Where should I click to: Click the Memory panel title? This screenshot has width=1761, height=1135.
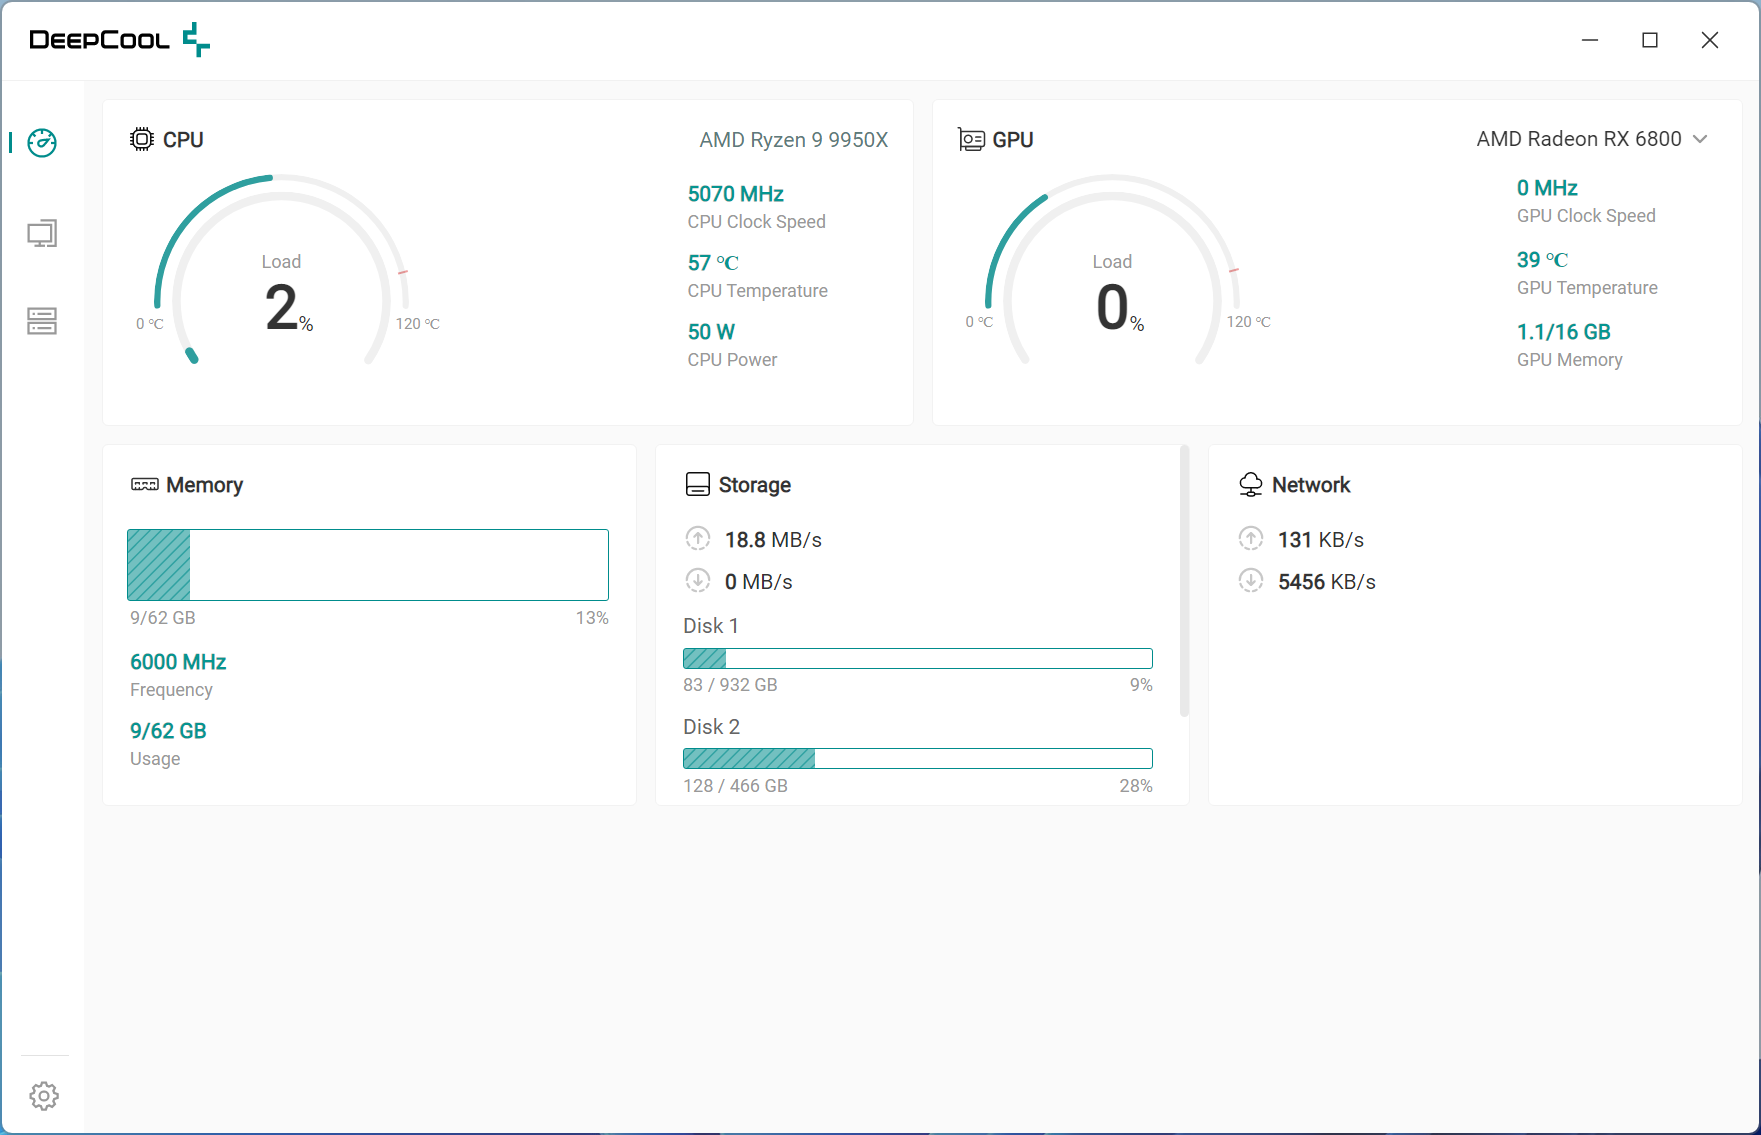[204, 485]
